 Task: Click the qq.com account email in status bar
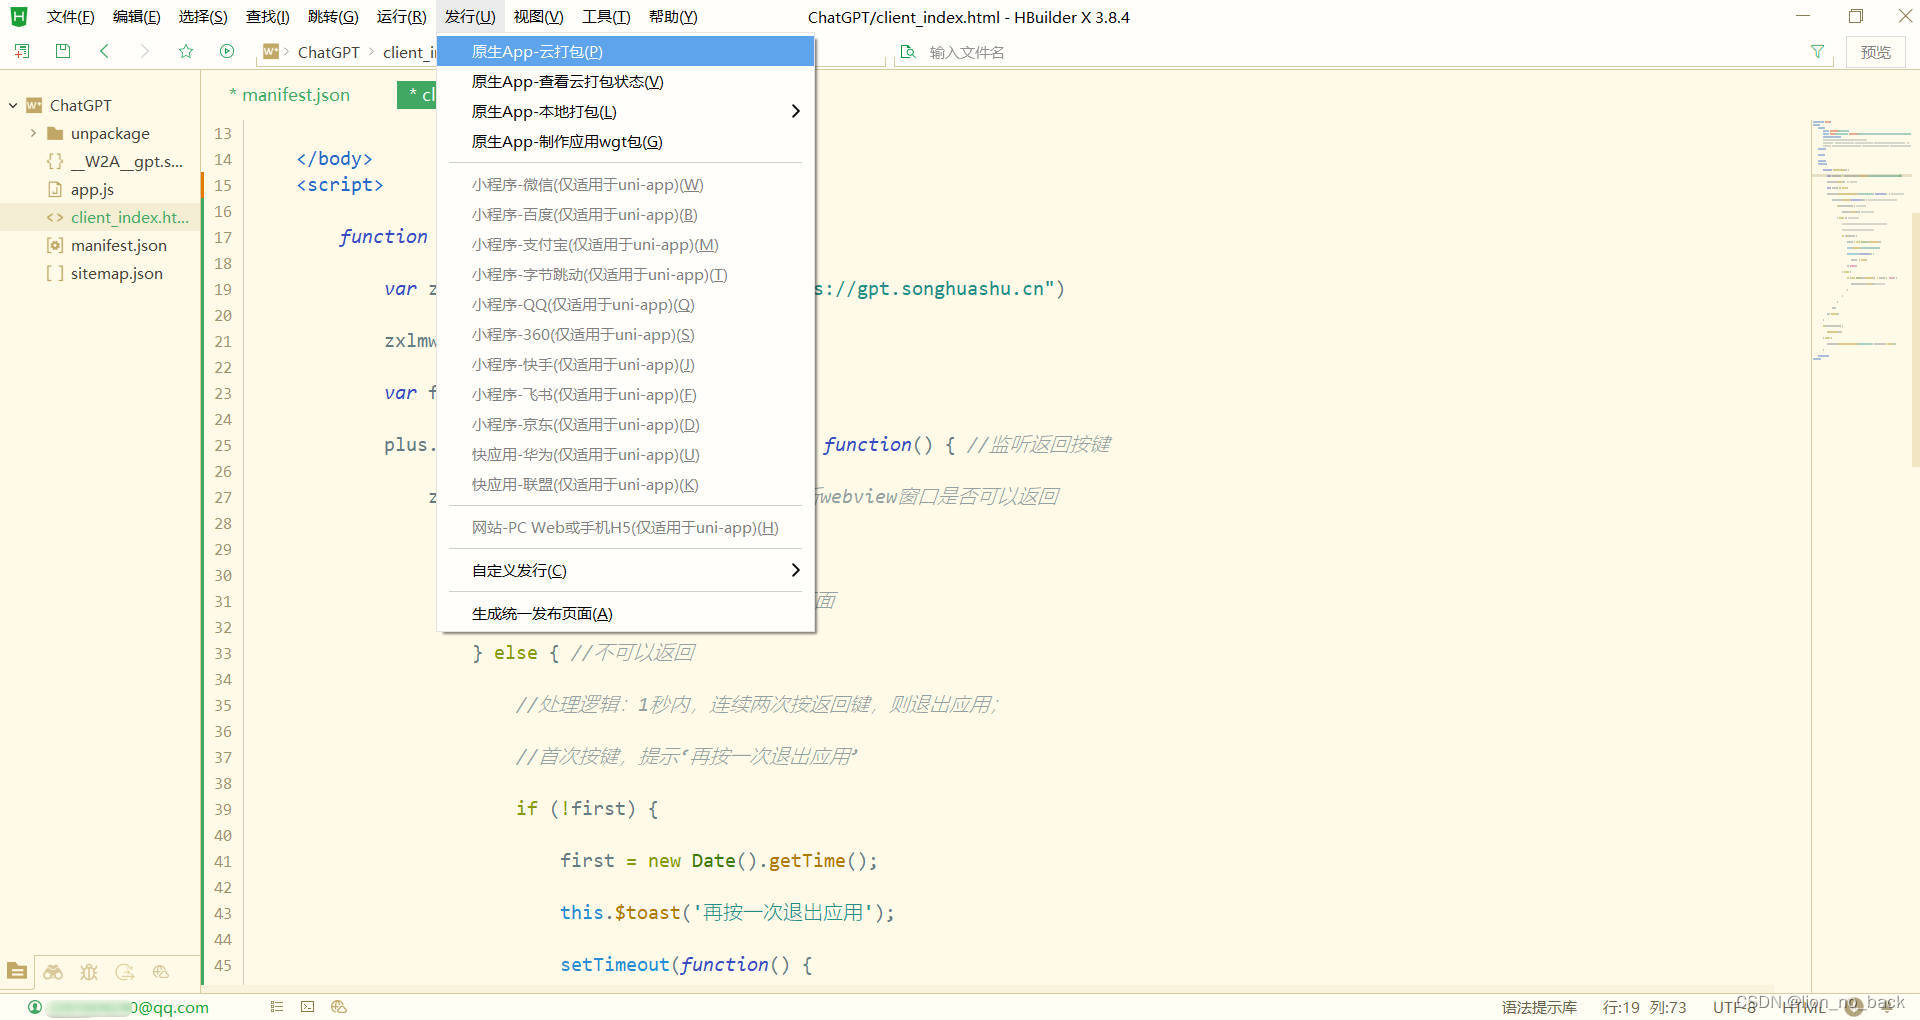click(128, 1007)
